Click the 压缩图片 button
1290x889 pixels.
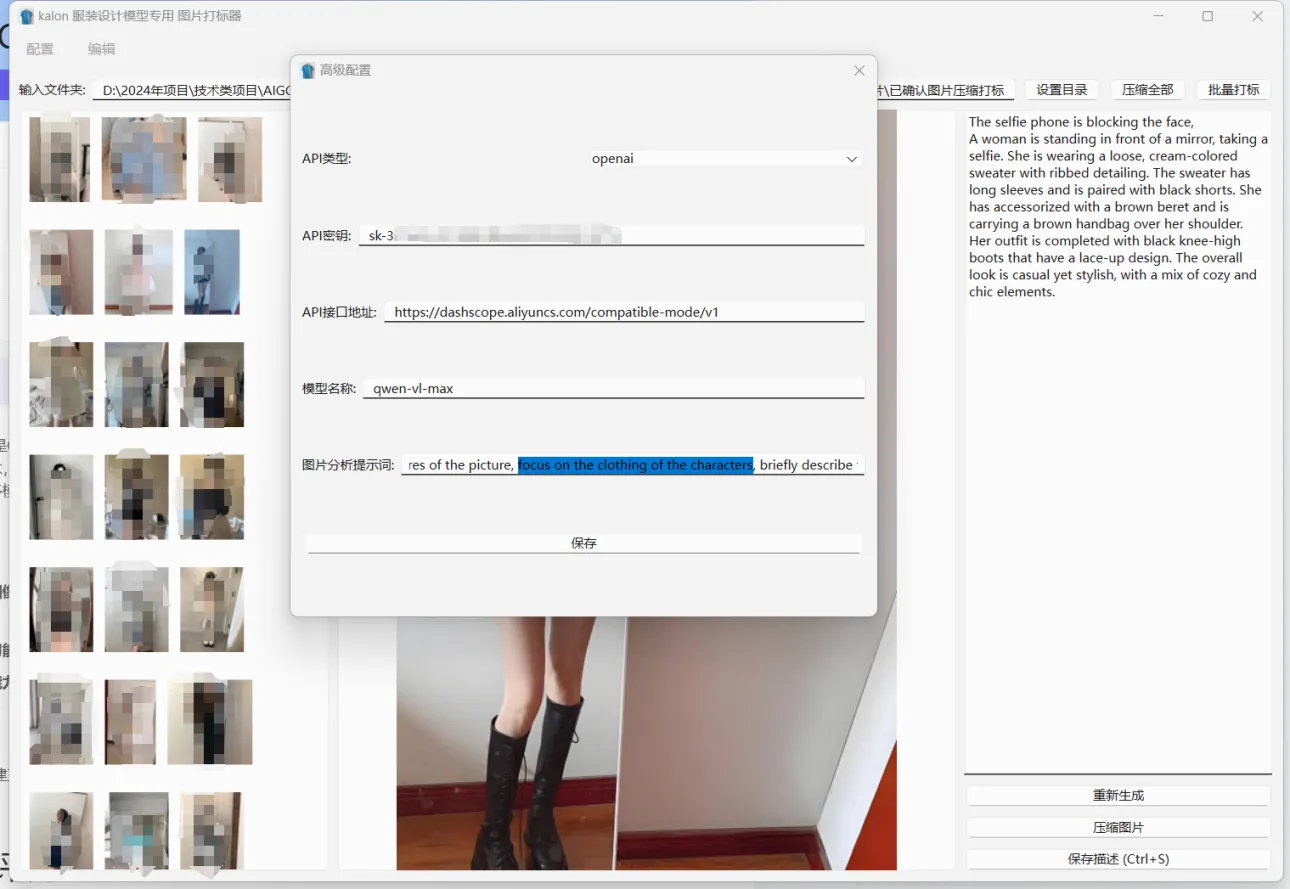click(1118, 828)
